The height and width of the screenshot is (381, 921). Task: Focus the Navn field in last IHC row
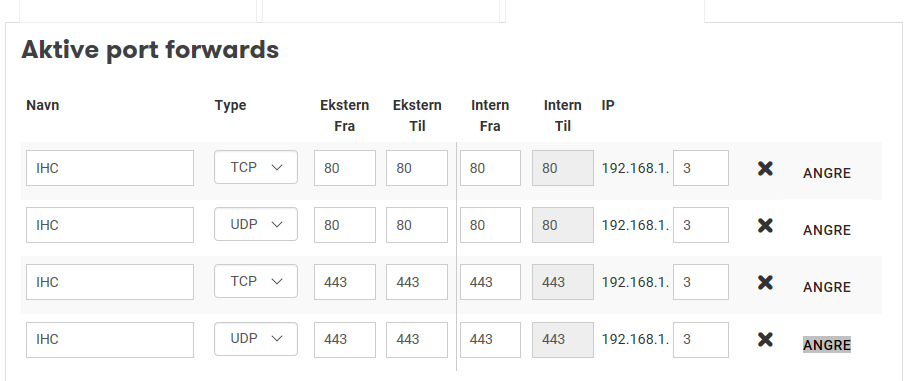tap(110, 339)
